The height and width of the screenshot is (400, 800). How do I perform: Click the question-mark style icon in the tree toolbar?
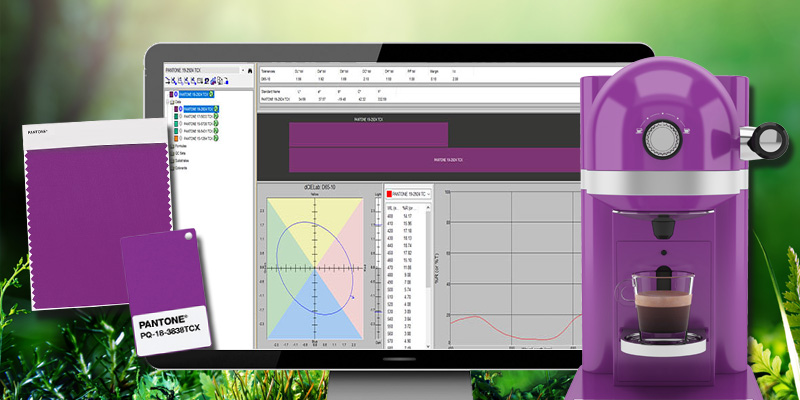click(x=207, y=81)
